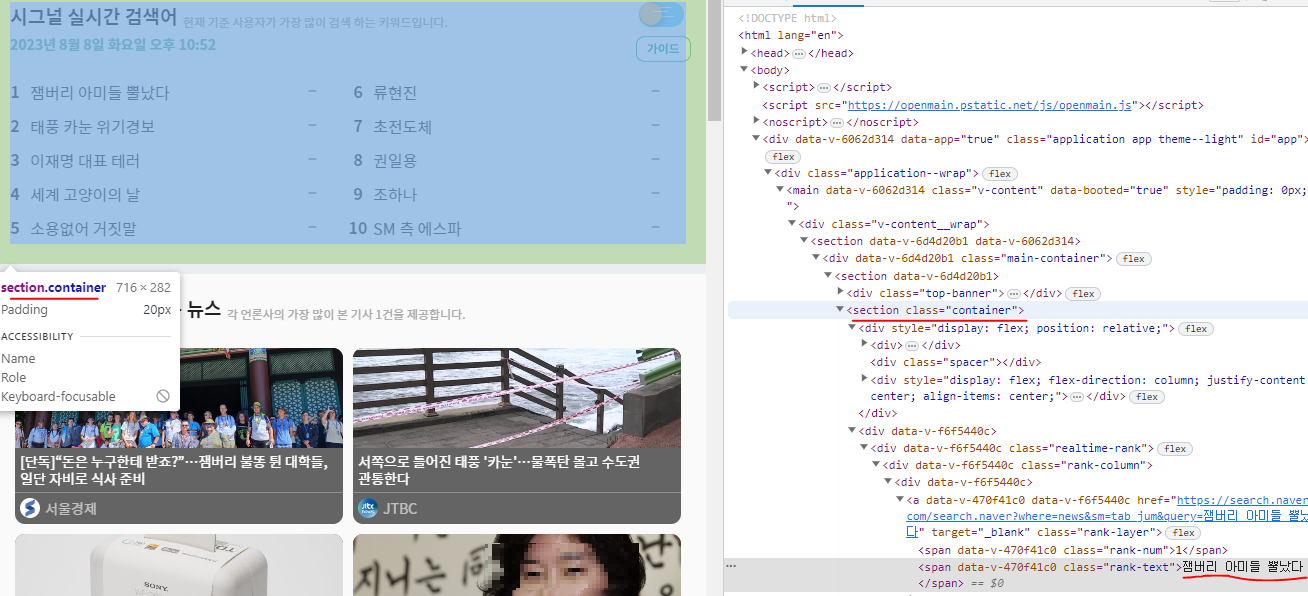Collapse the section class="container" node
1308x596 pixels.
[840, 310]
